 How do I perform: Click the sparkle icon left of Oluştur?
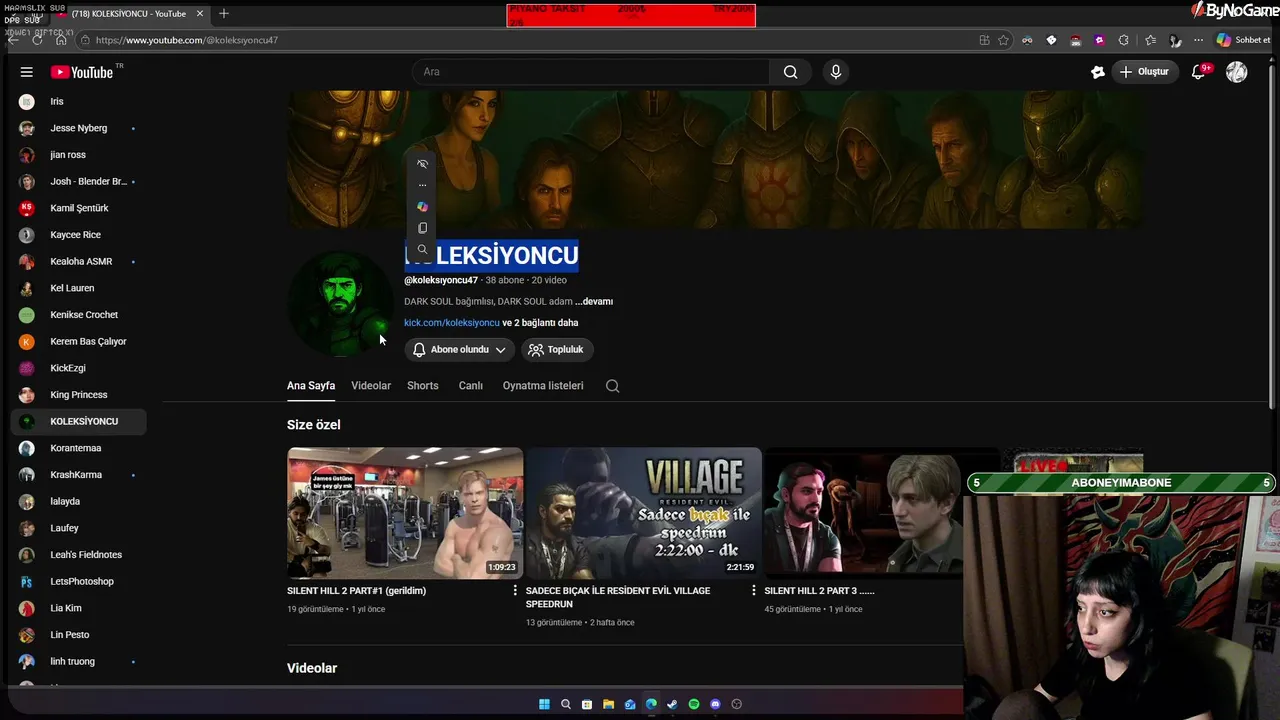(1098, 72)
